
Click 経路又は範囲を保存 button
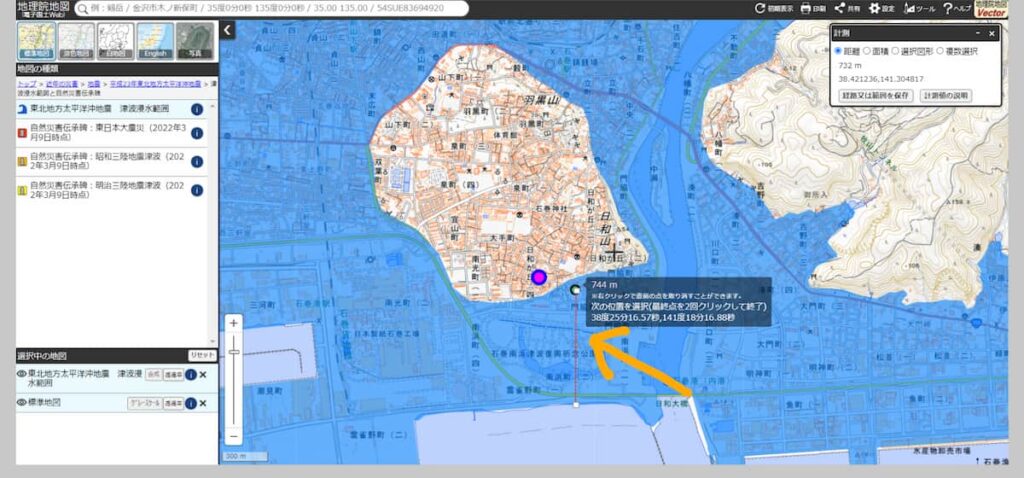point(875,95)
